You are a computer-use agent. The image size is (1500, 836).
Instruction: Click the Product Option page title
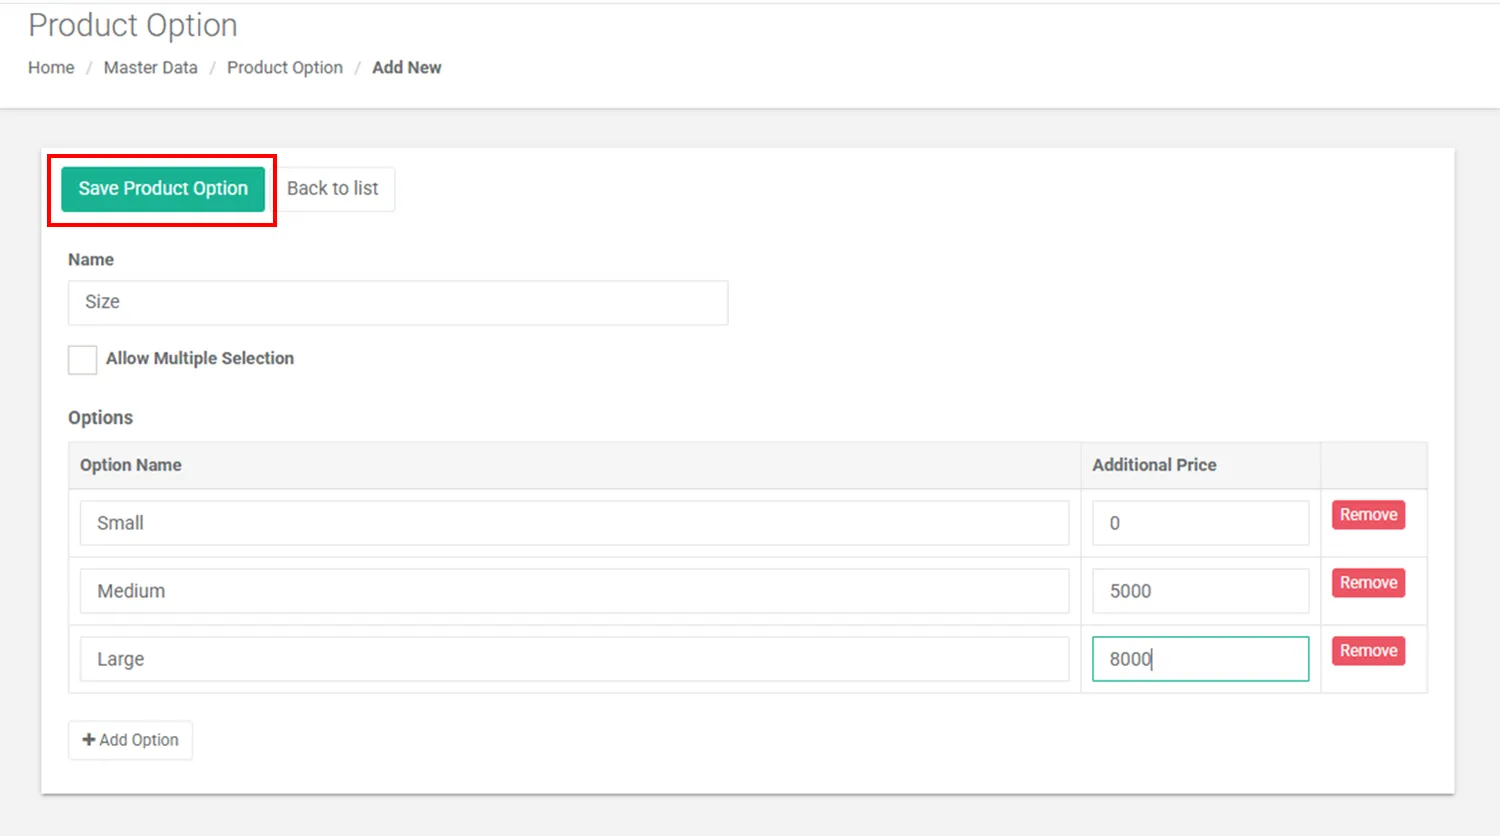[x=133, y=25]
